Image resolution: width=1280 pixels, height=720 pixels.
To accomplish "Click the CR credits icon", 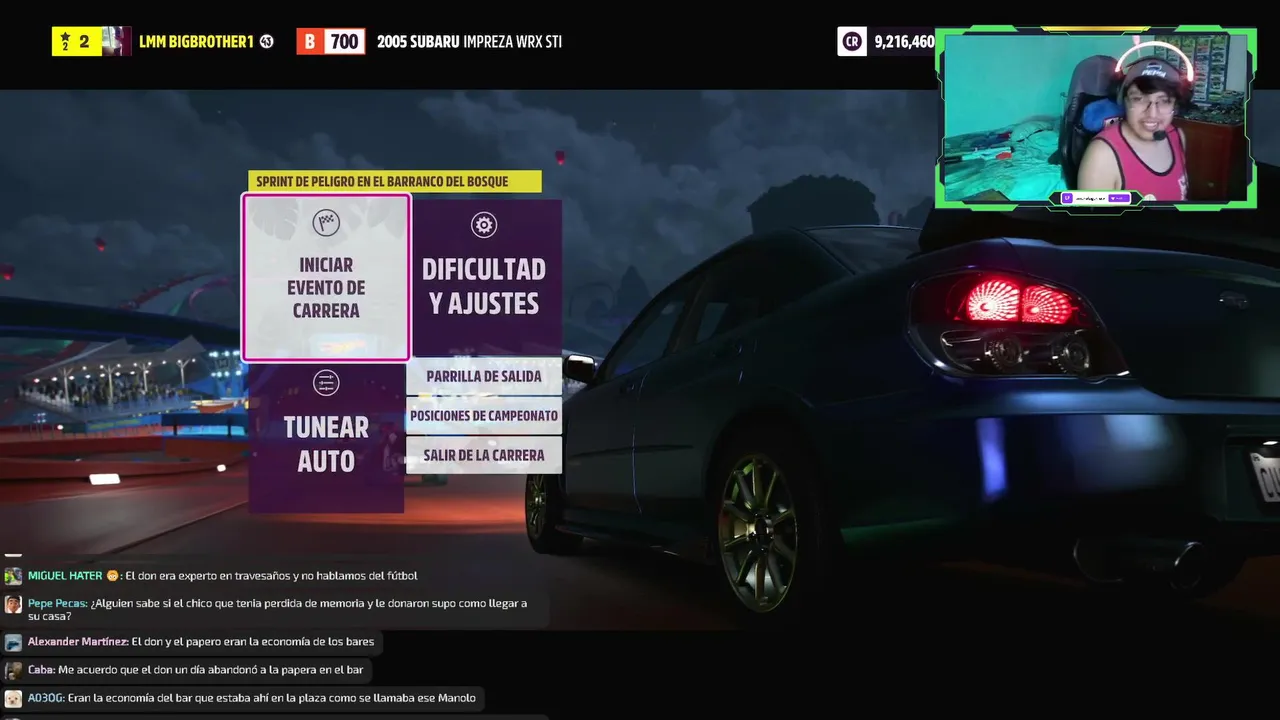I will [x=852, y=41].
